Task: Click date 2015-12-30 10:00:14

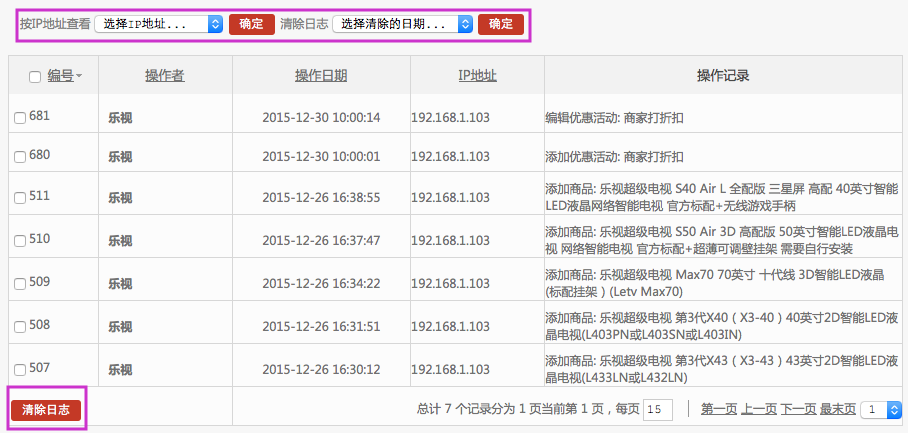Action: pos(321,118)
